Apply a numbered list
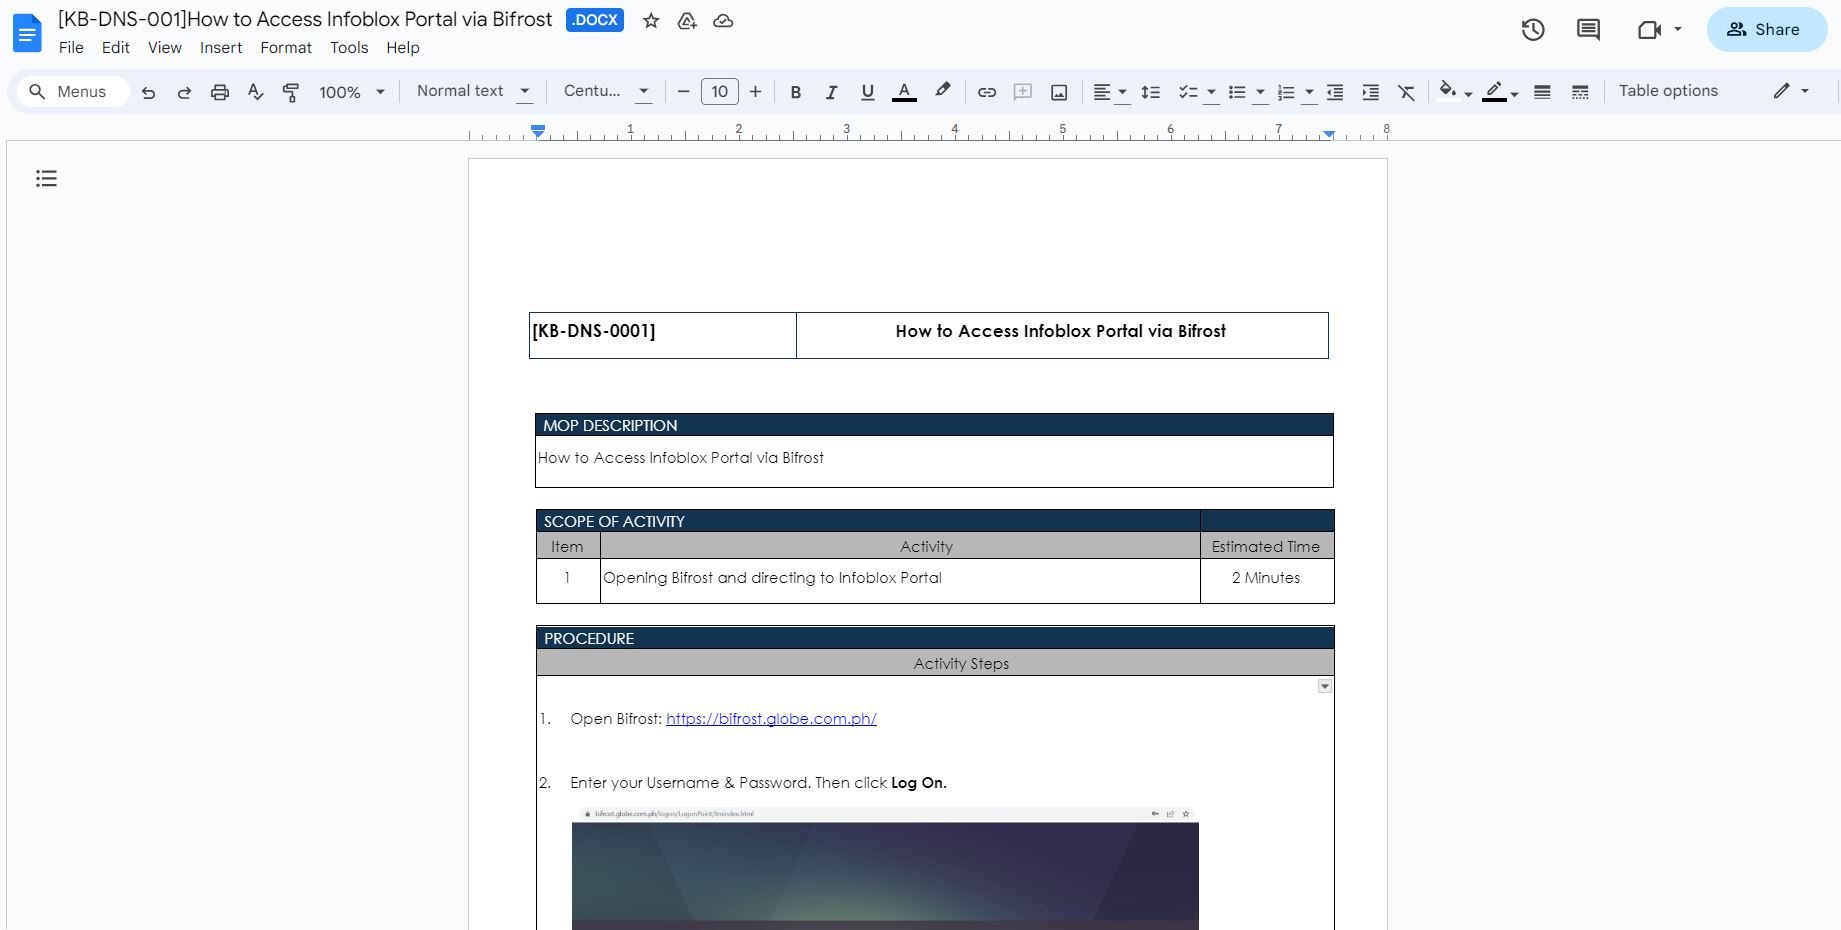 click(1286, 92)
